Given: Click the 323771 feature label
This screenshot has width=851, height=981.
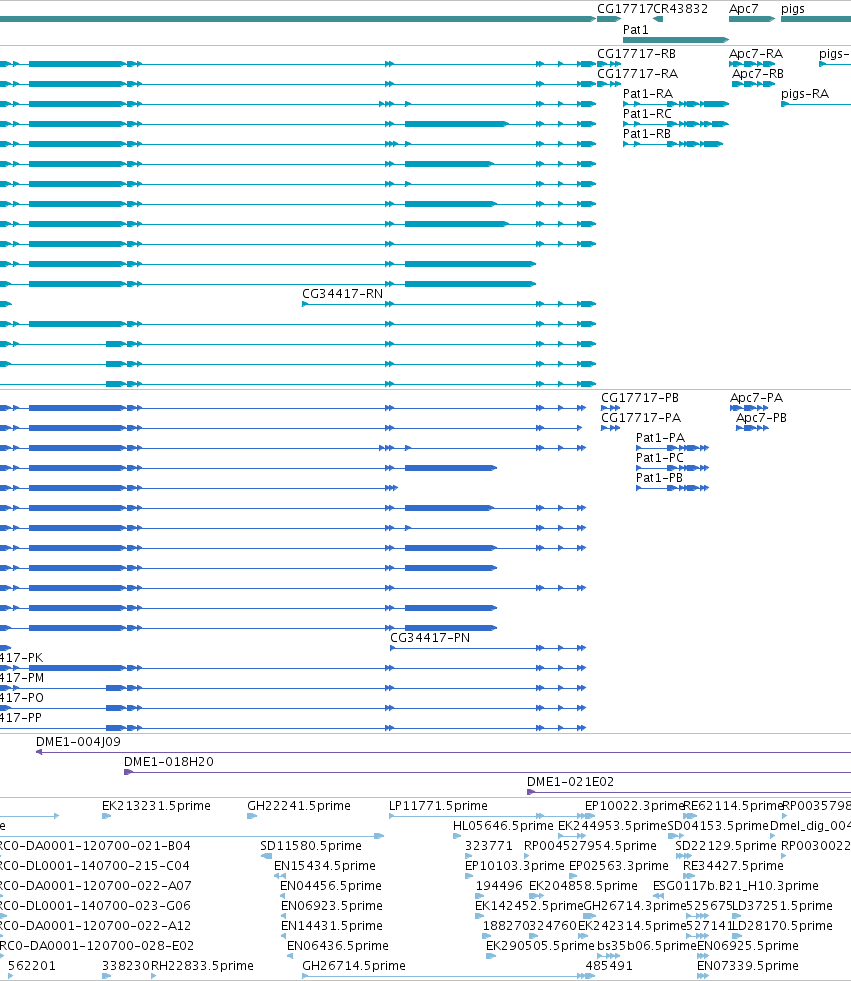Looking at the screenshot, I should click(x=489, y=846).
